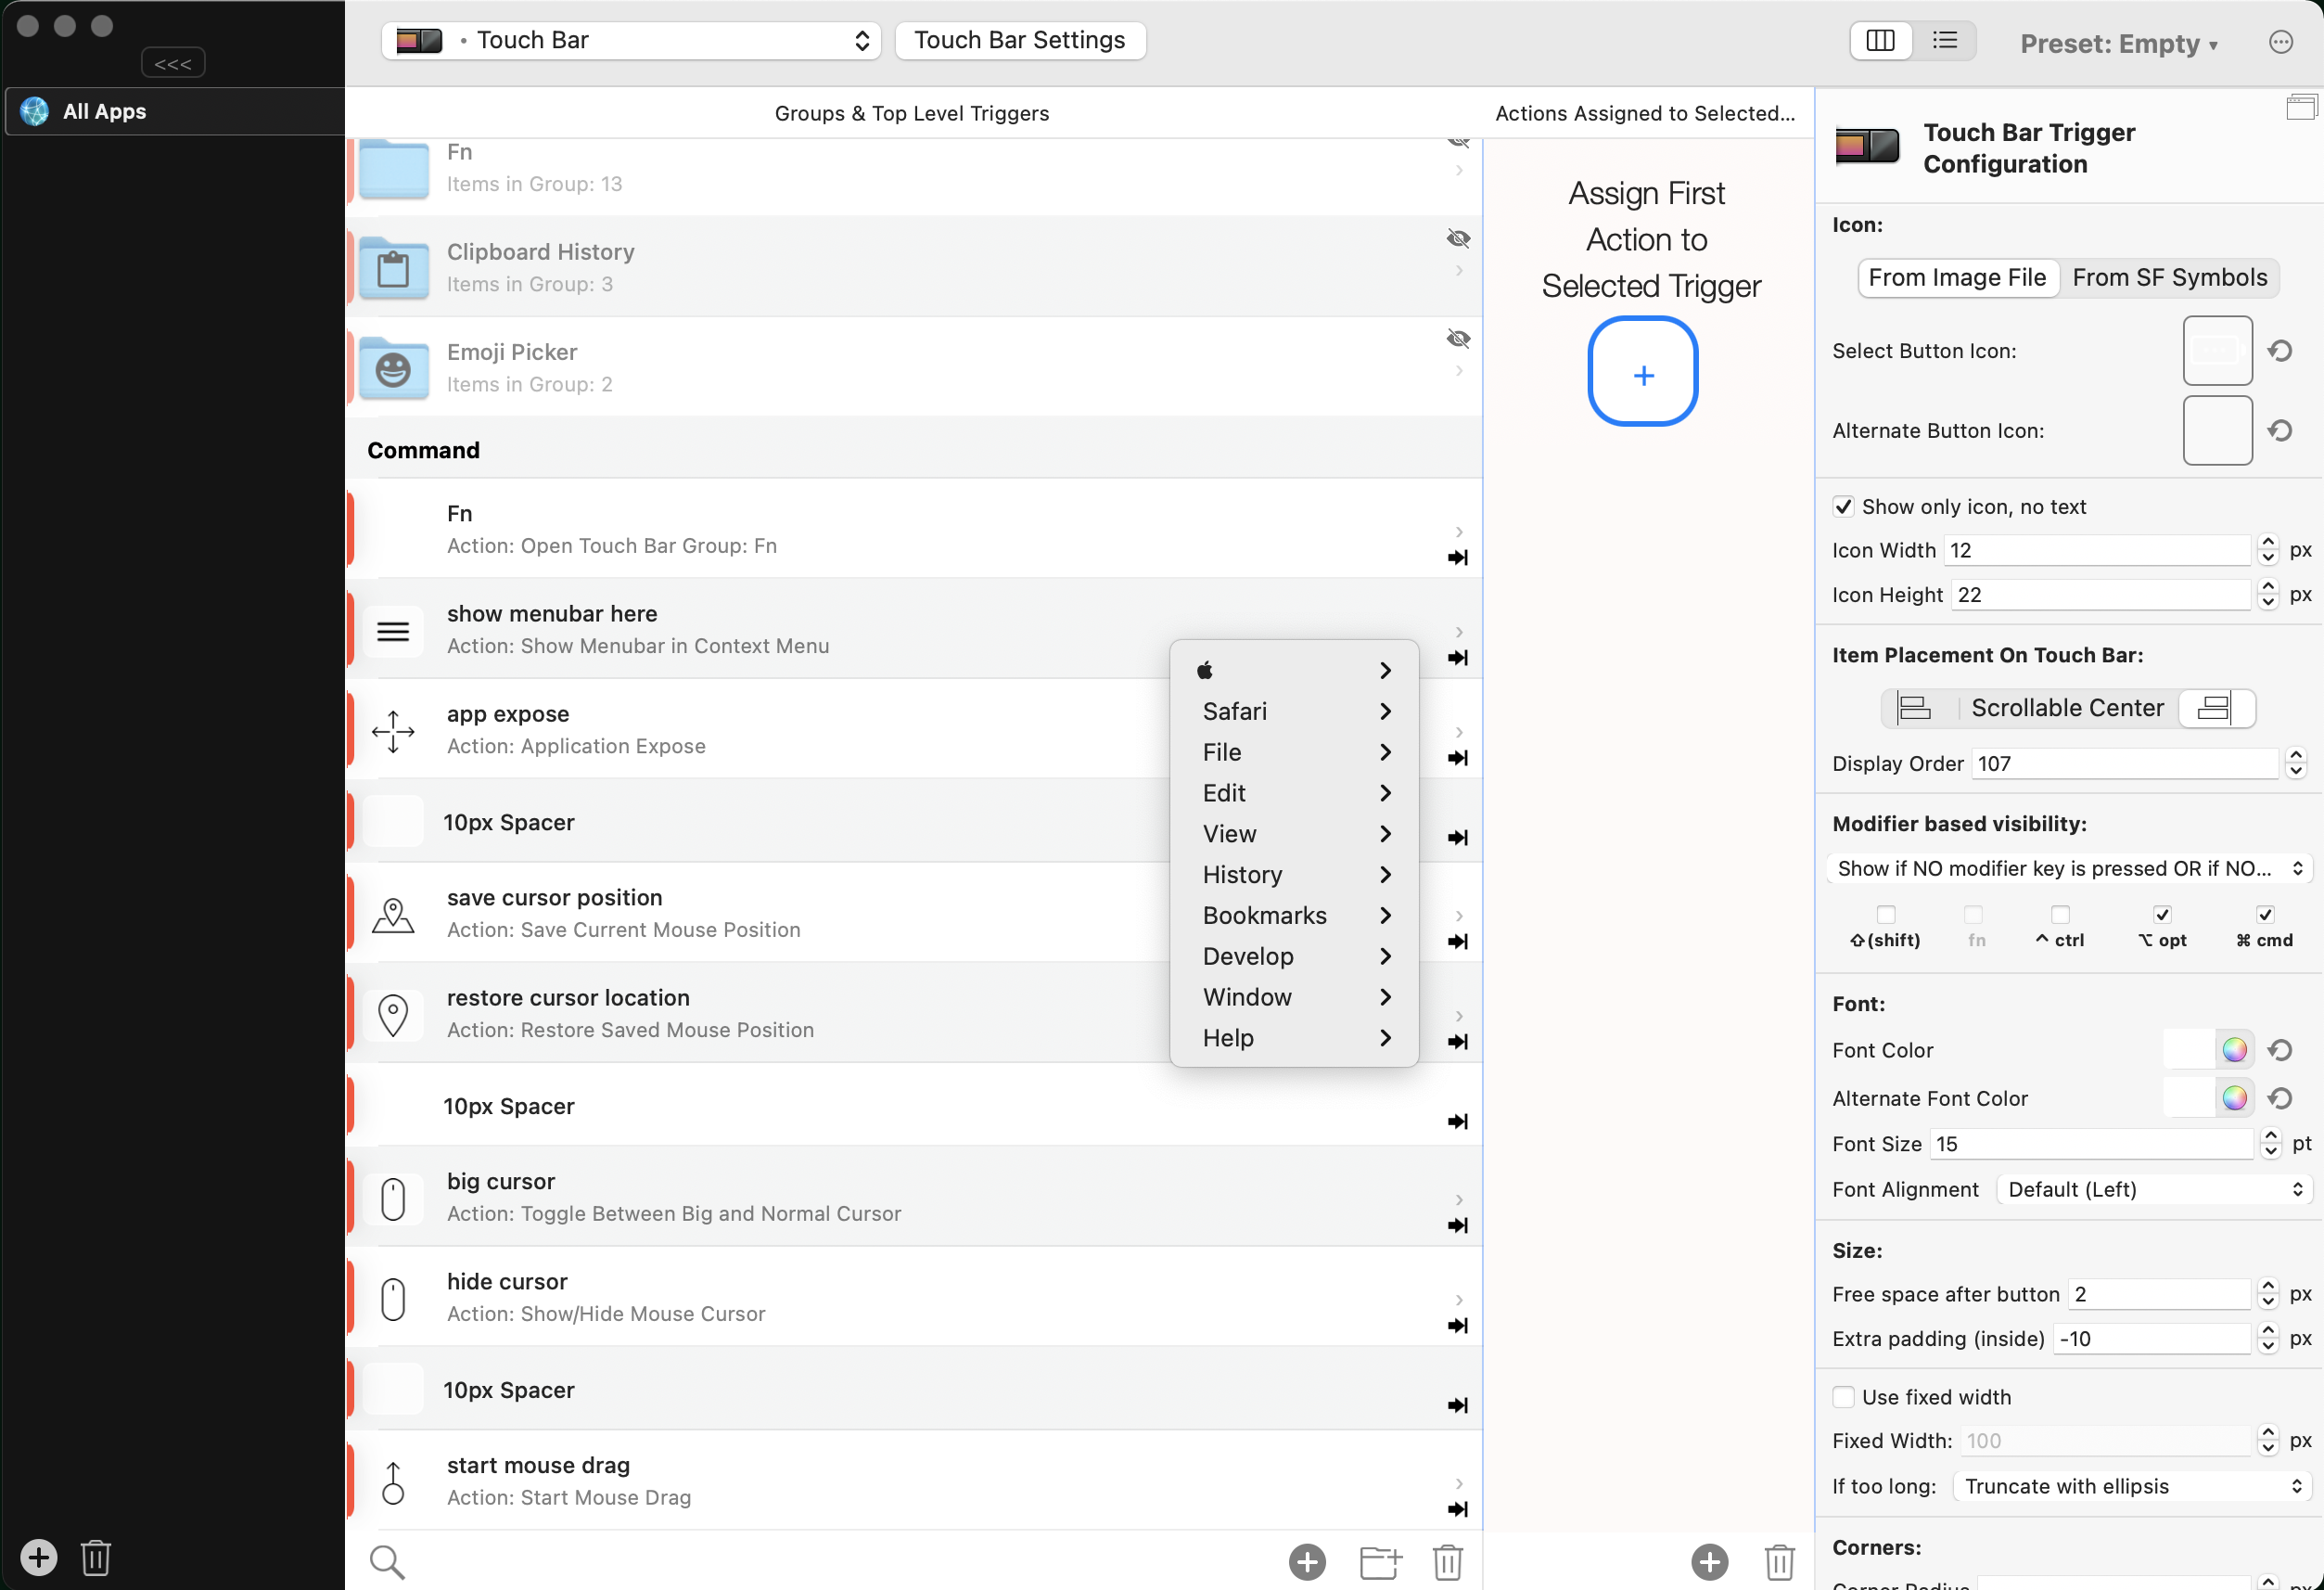Click the add-folder icon in bottom toolbar
This screenshot has height=1590, width=2324.
[x=1380, y=1561]
